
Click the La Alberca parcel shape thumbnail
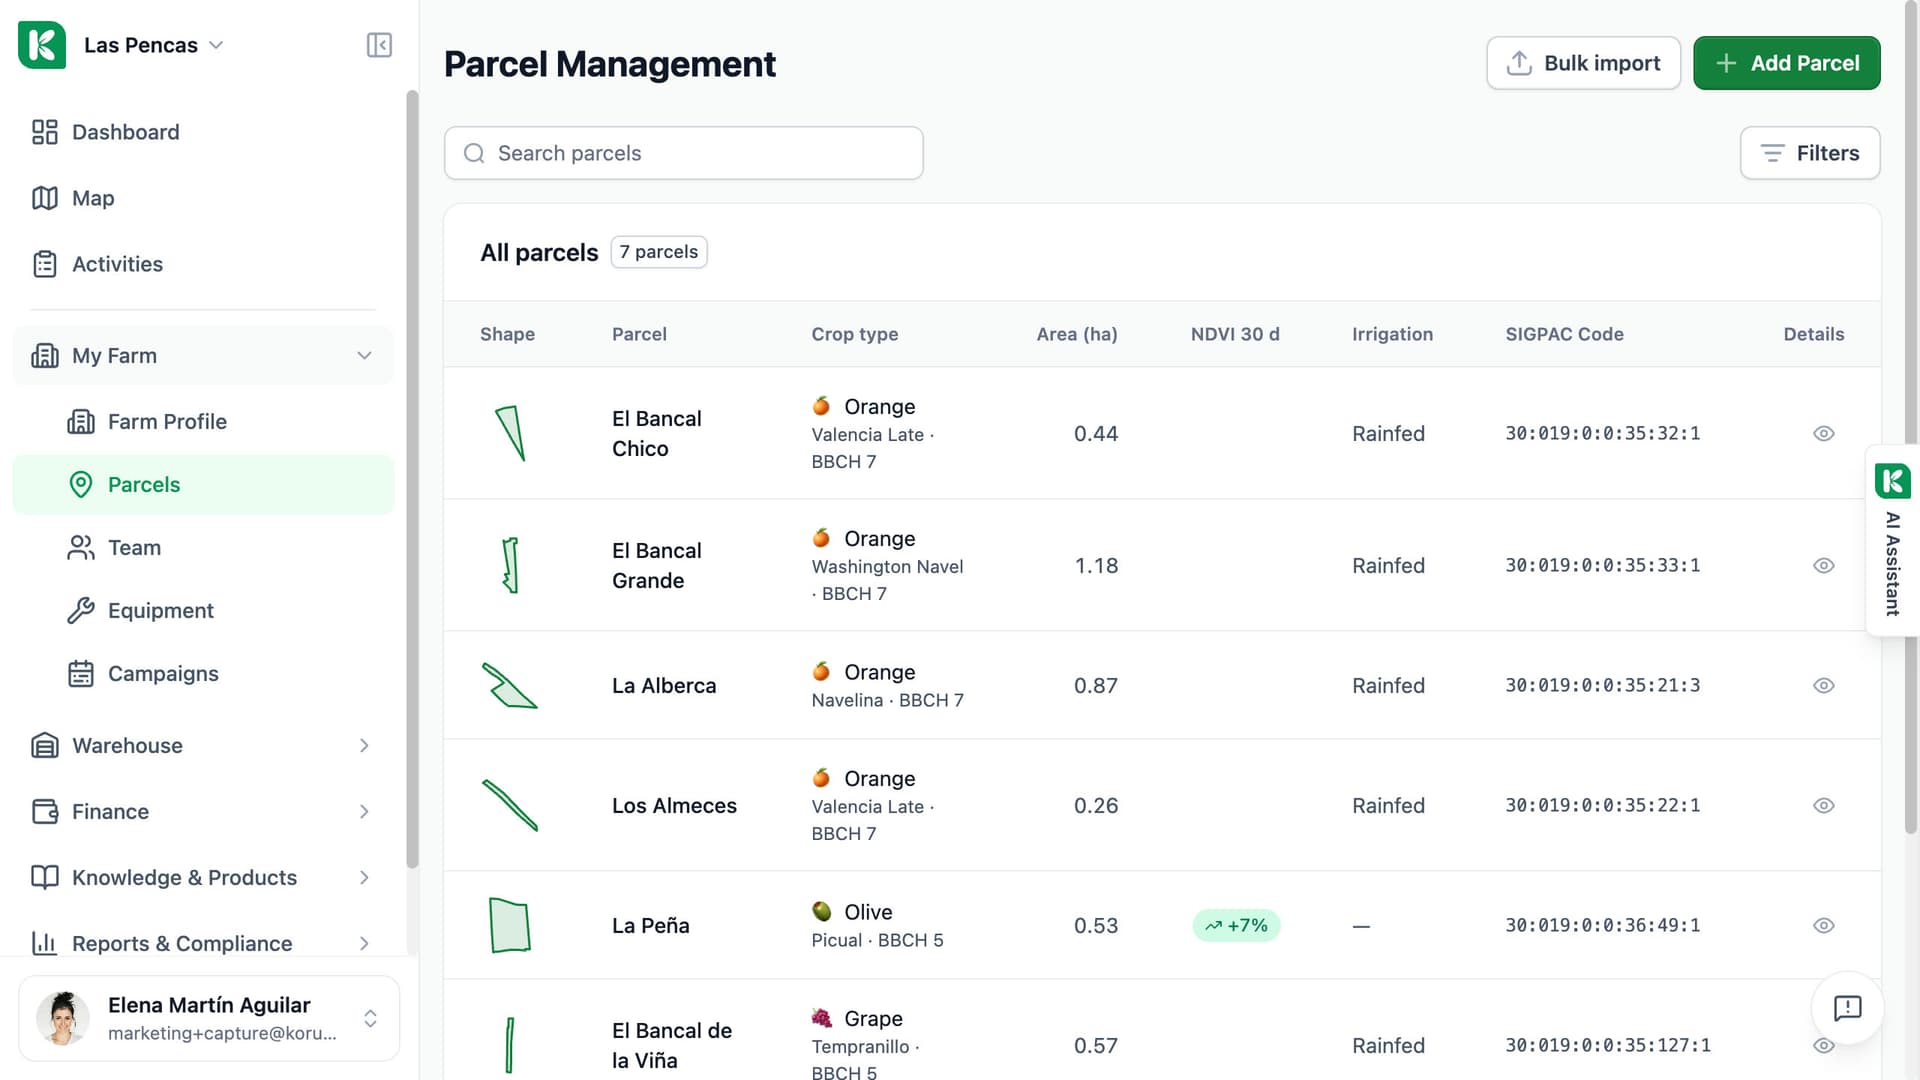click(x=510, y=686)
